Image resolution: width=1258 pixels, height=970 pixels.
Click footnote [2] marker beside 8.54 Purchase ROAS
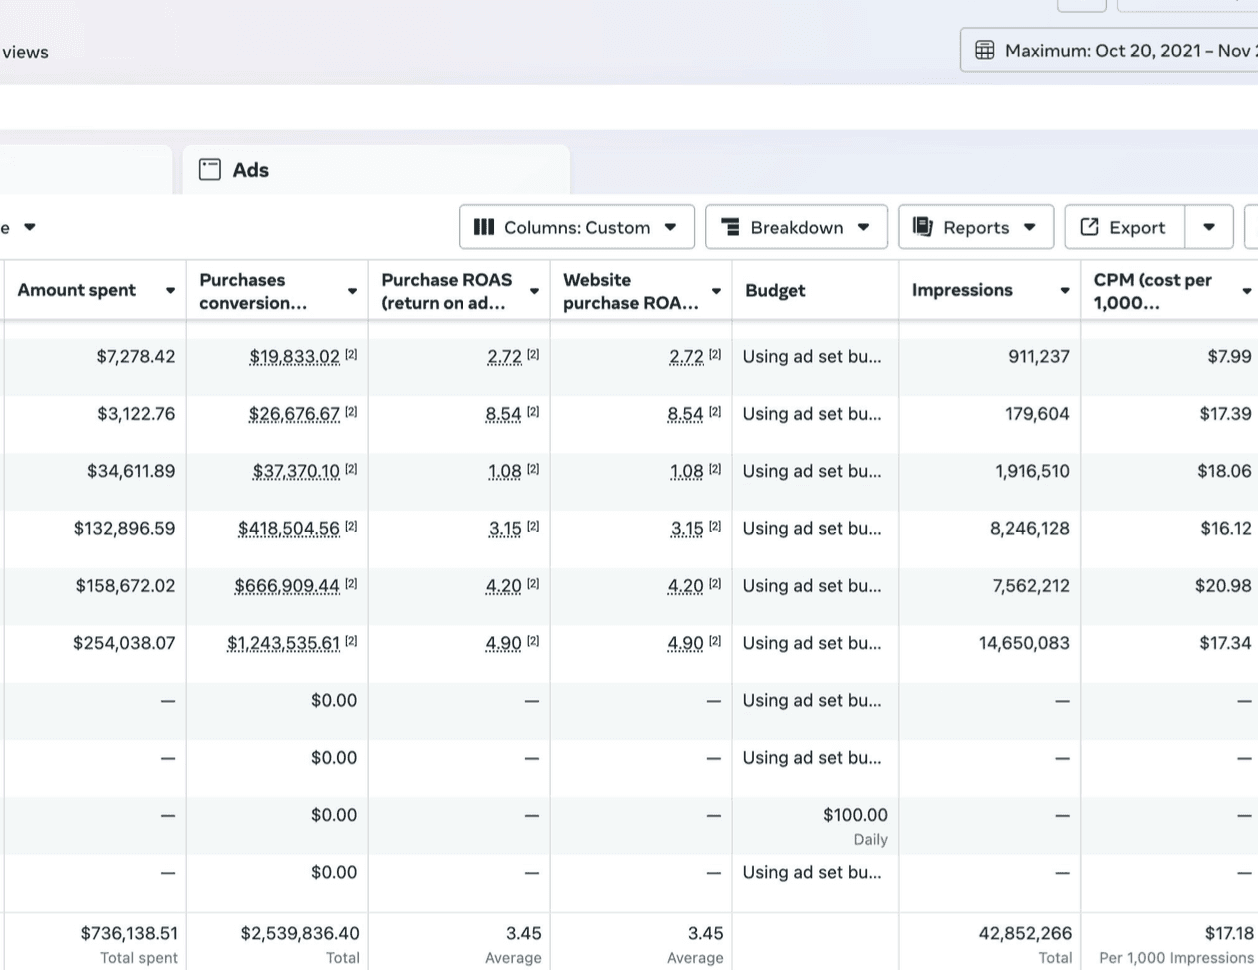(533, 412)
